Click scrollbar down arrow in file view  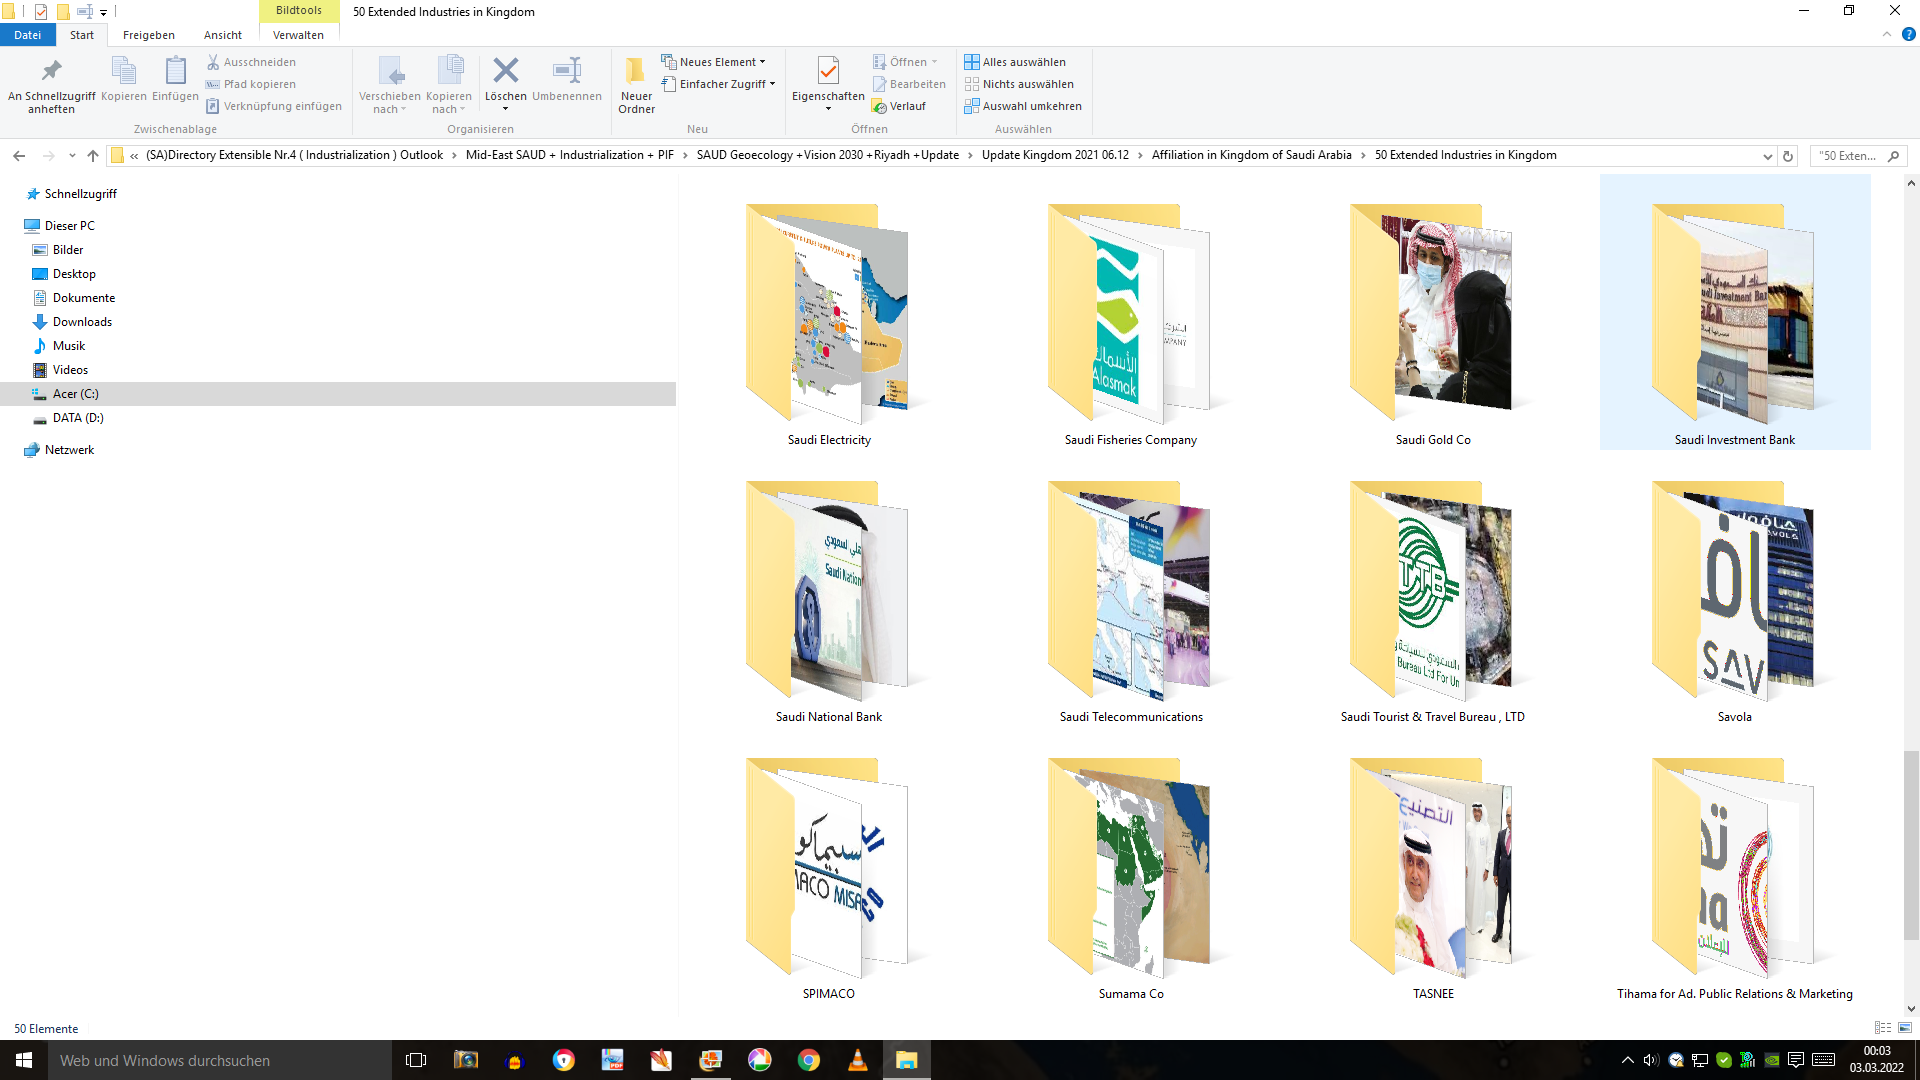click(x=1911, y=1009)
